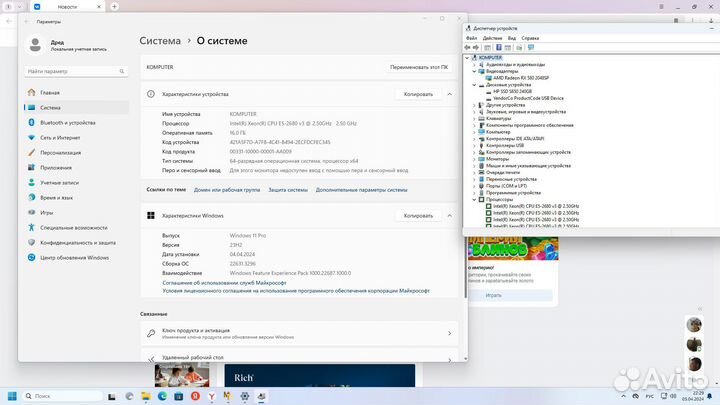Click Играть button in browser ad
Viewport: 720px width, 405px height.
coord(494,295)
